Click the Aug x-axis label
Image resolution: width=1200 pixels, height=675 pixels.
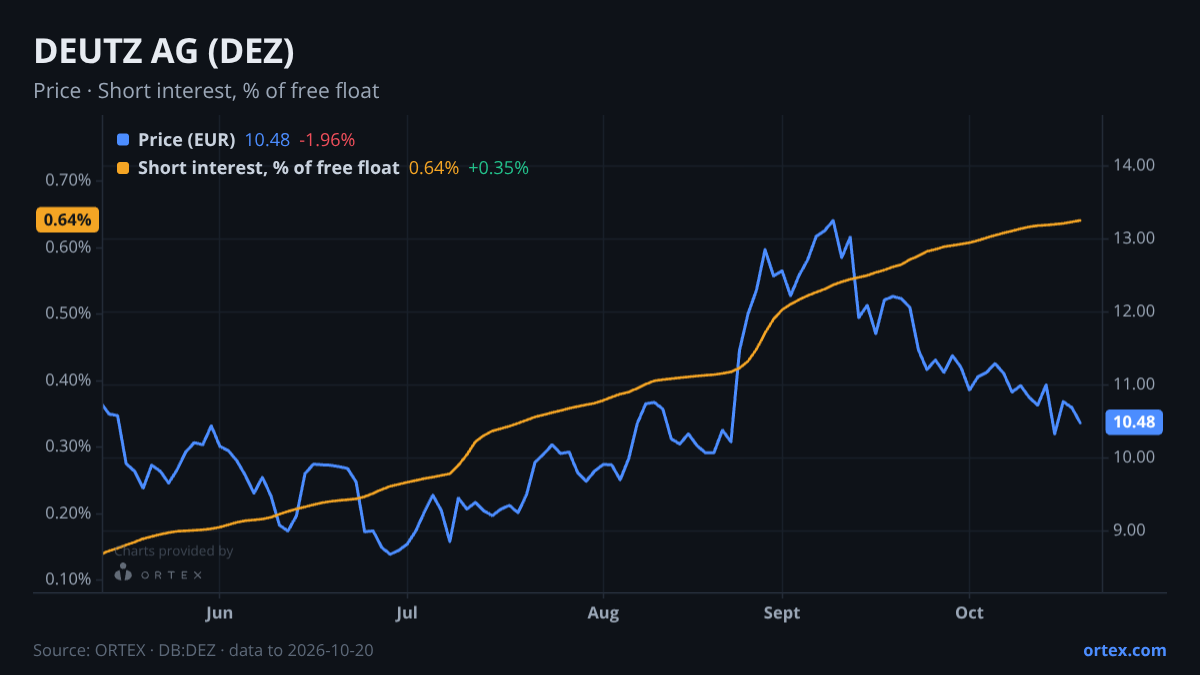(603, 613)
